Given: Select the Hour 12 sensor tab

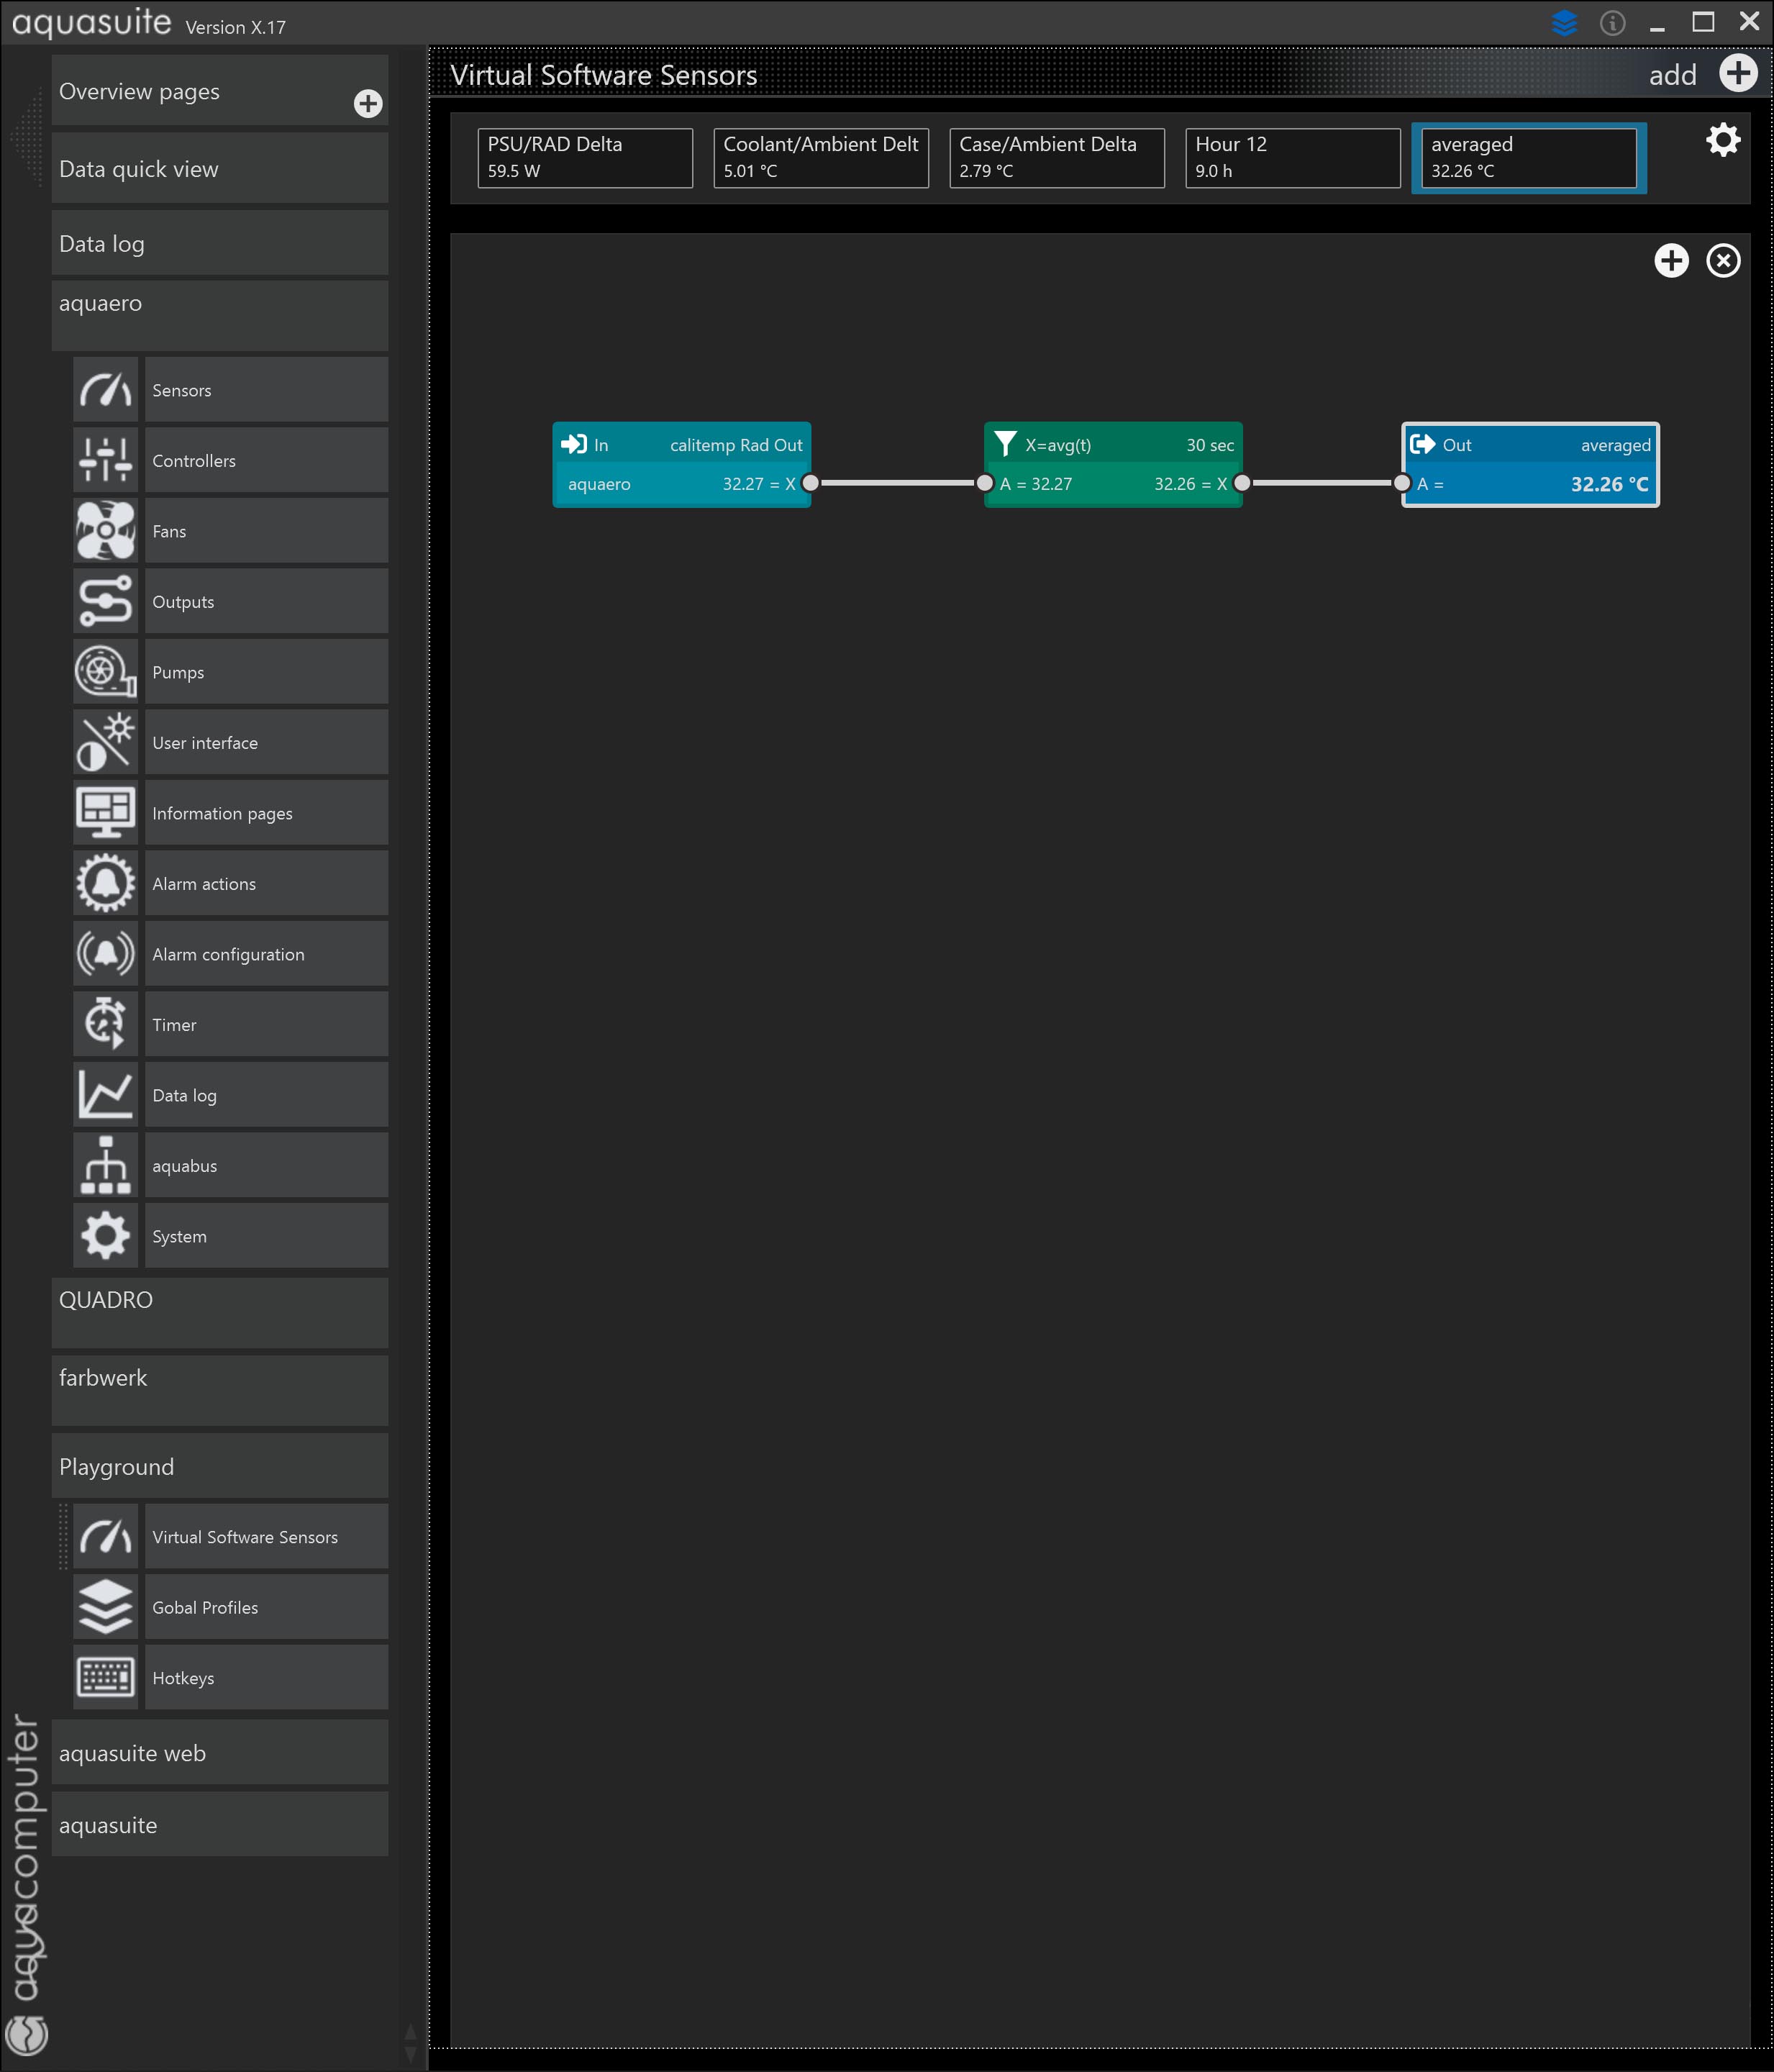Looking at the screenshot, I should pyautogui.click(x=1293, y=158).
